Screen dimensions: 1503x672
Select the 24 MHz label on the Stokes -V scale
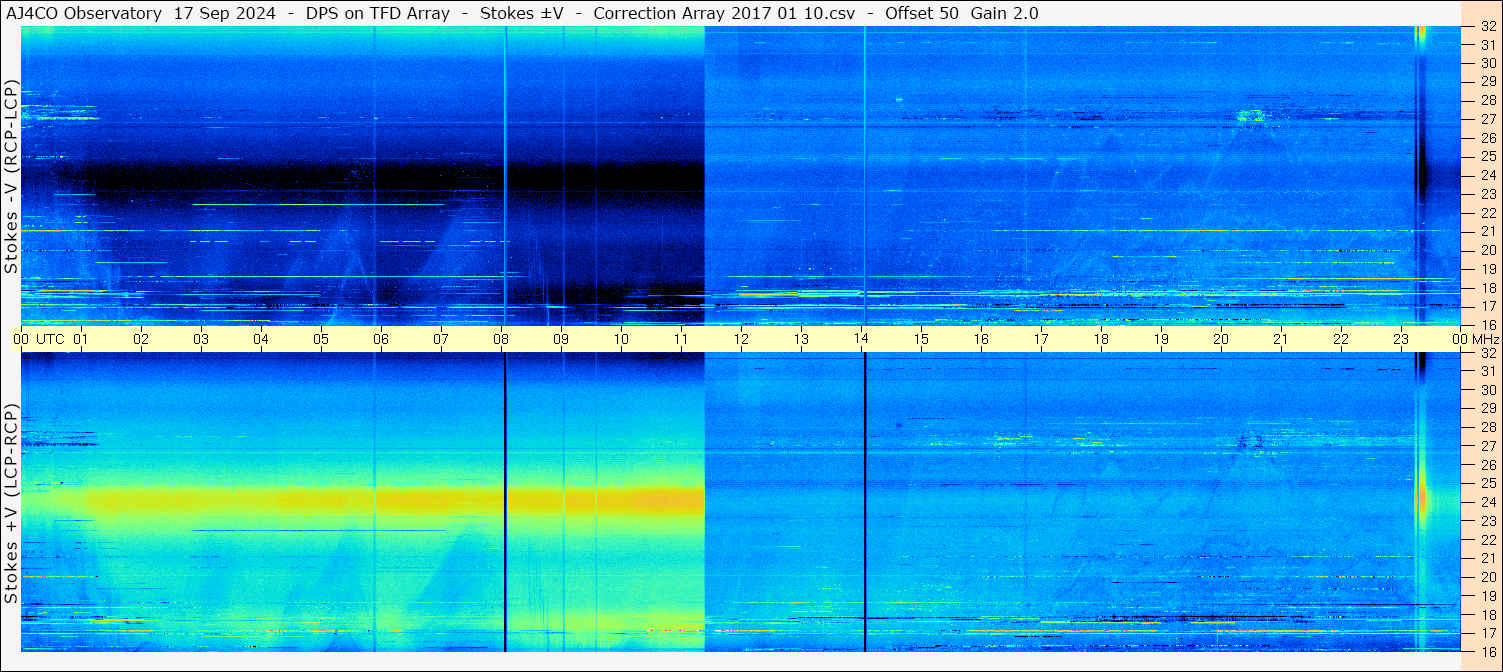[x=1487, y=175]
